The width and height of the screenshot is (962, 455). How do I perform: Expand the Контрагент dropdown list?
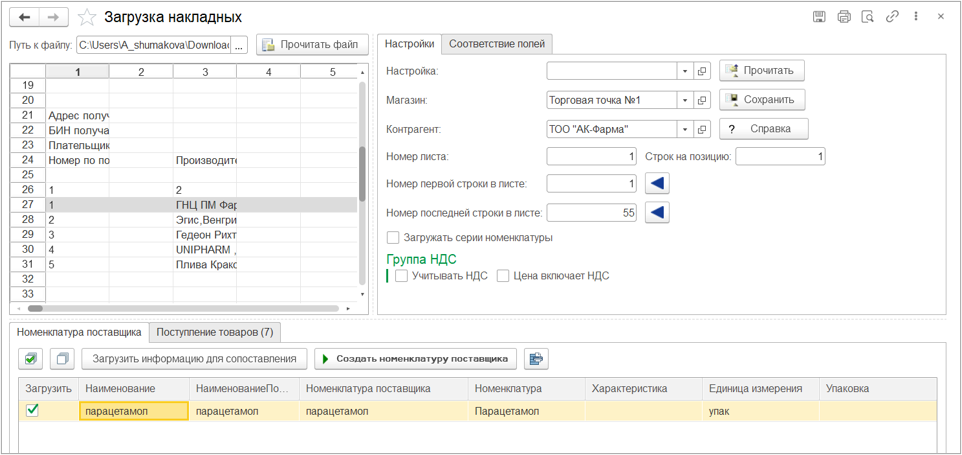(x=685, y=129)
